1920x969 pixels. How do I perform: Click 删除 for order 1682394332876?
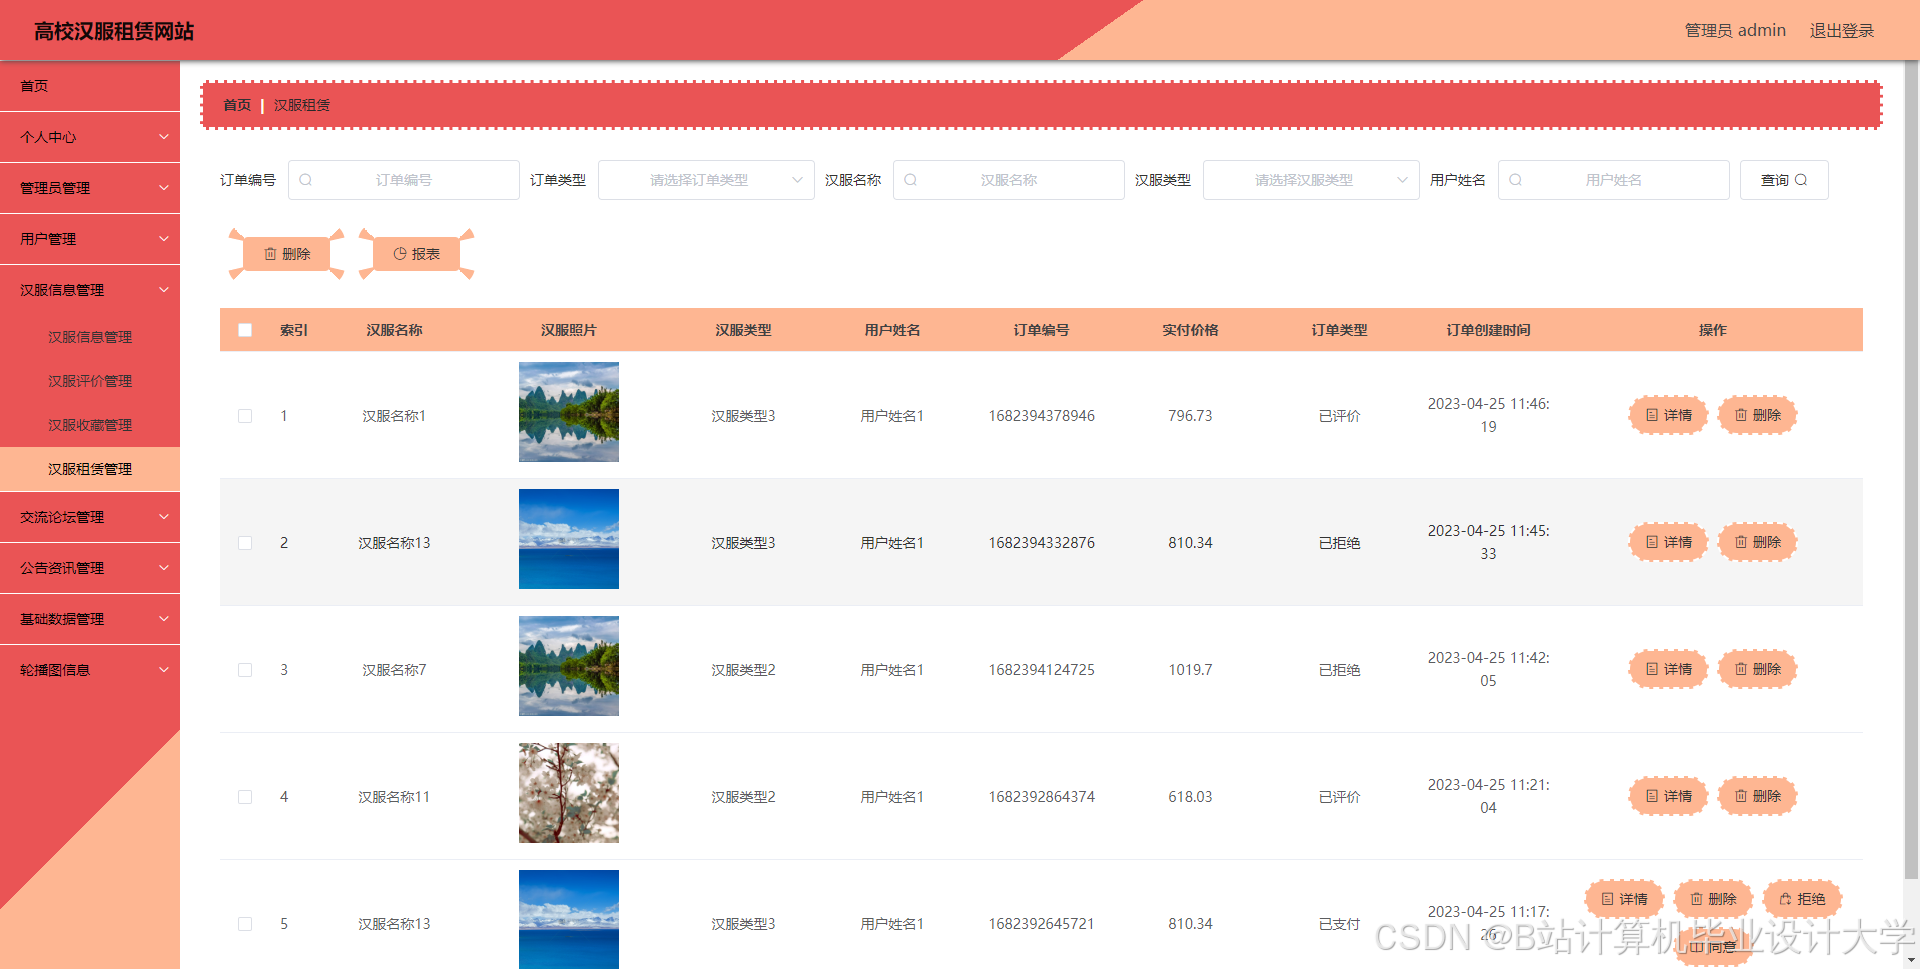pyautogui.click(x=1757, y=542)
